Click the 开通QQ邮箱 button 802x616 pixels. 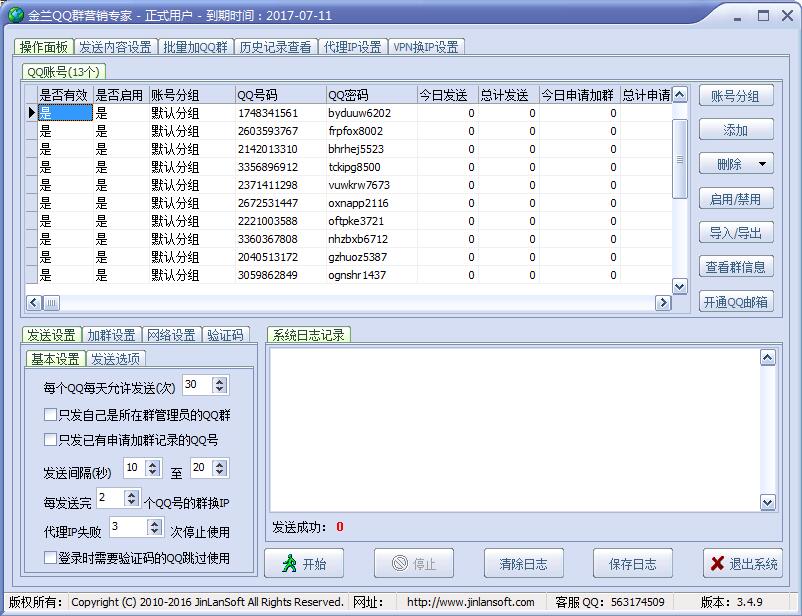point(736,301)
